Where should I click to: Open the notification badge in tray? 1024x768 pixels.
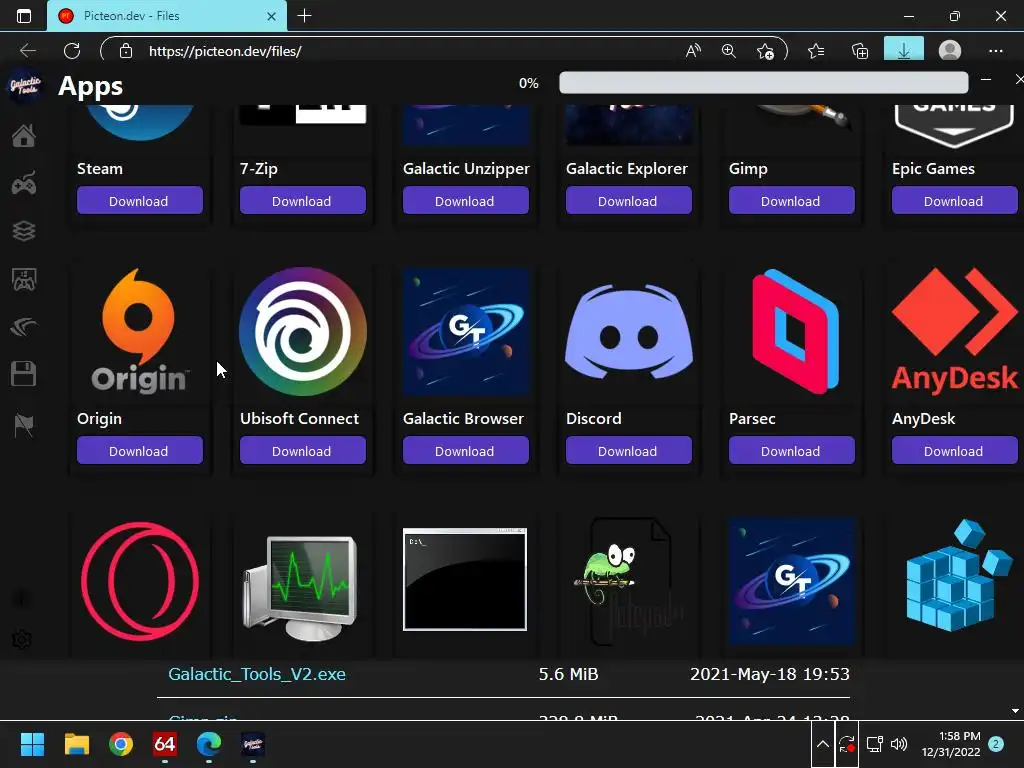click(x=996, y=744)
